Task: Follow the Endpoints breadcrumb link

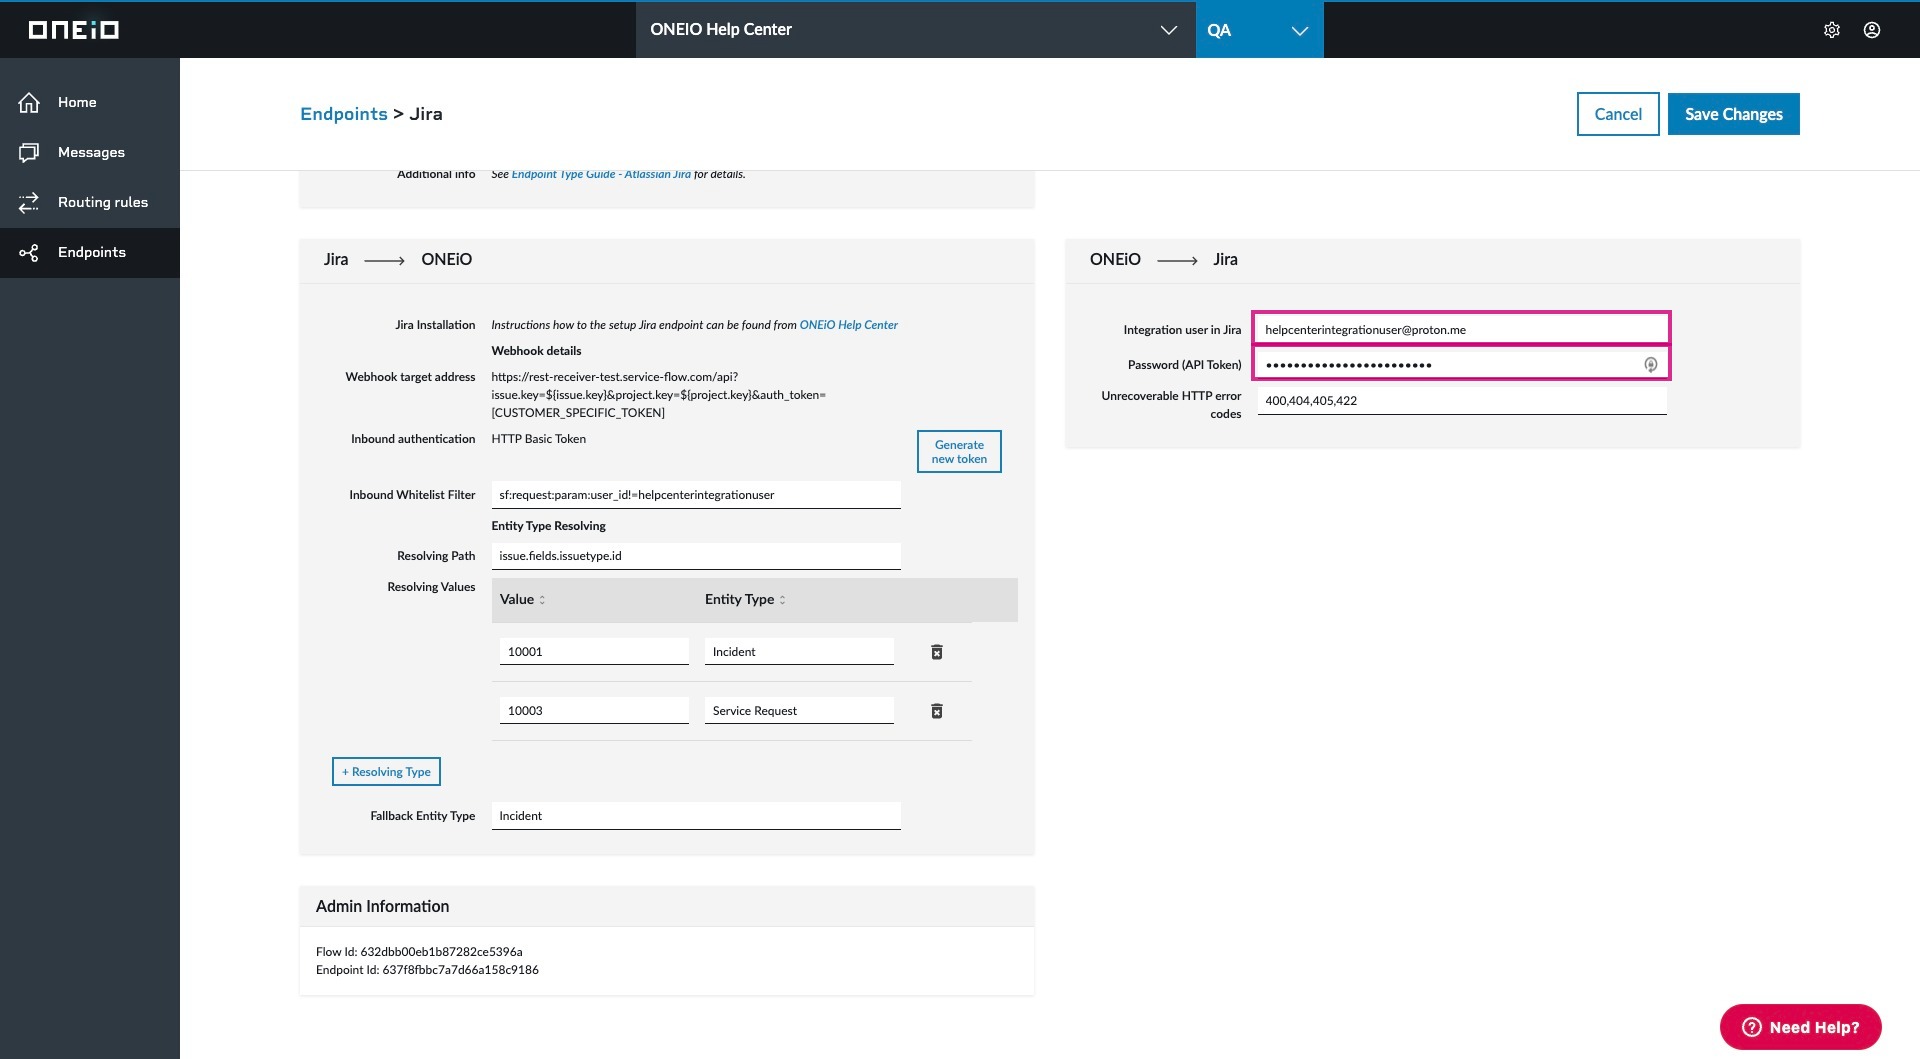Action: point(344,114)
